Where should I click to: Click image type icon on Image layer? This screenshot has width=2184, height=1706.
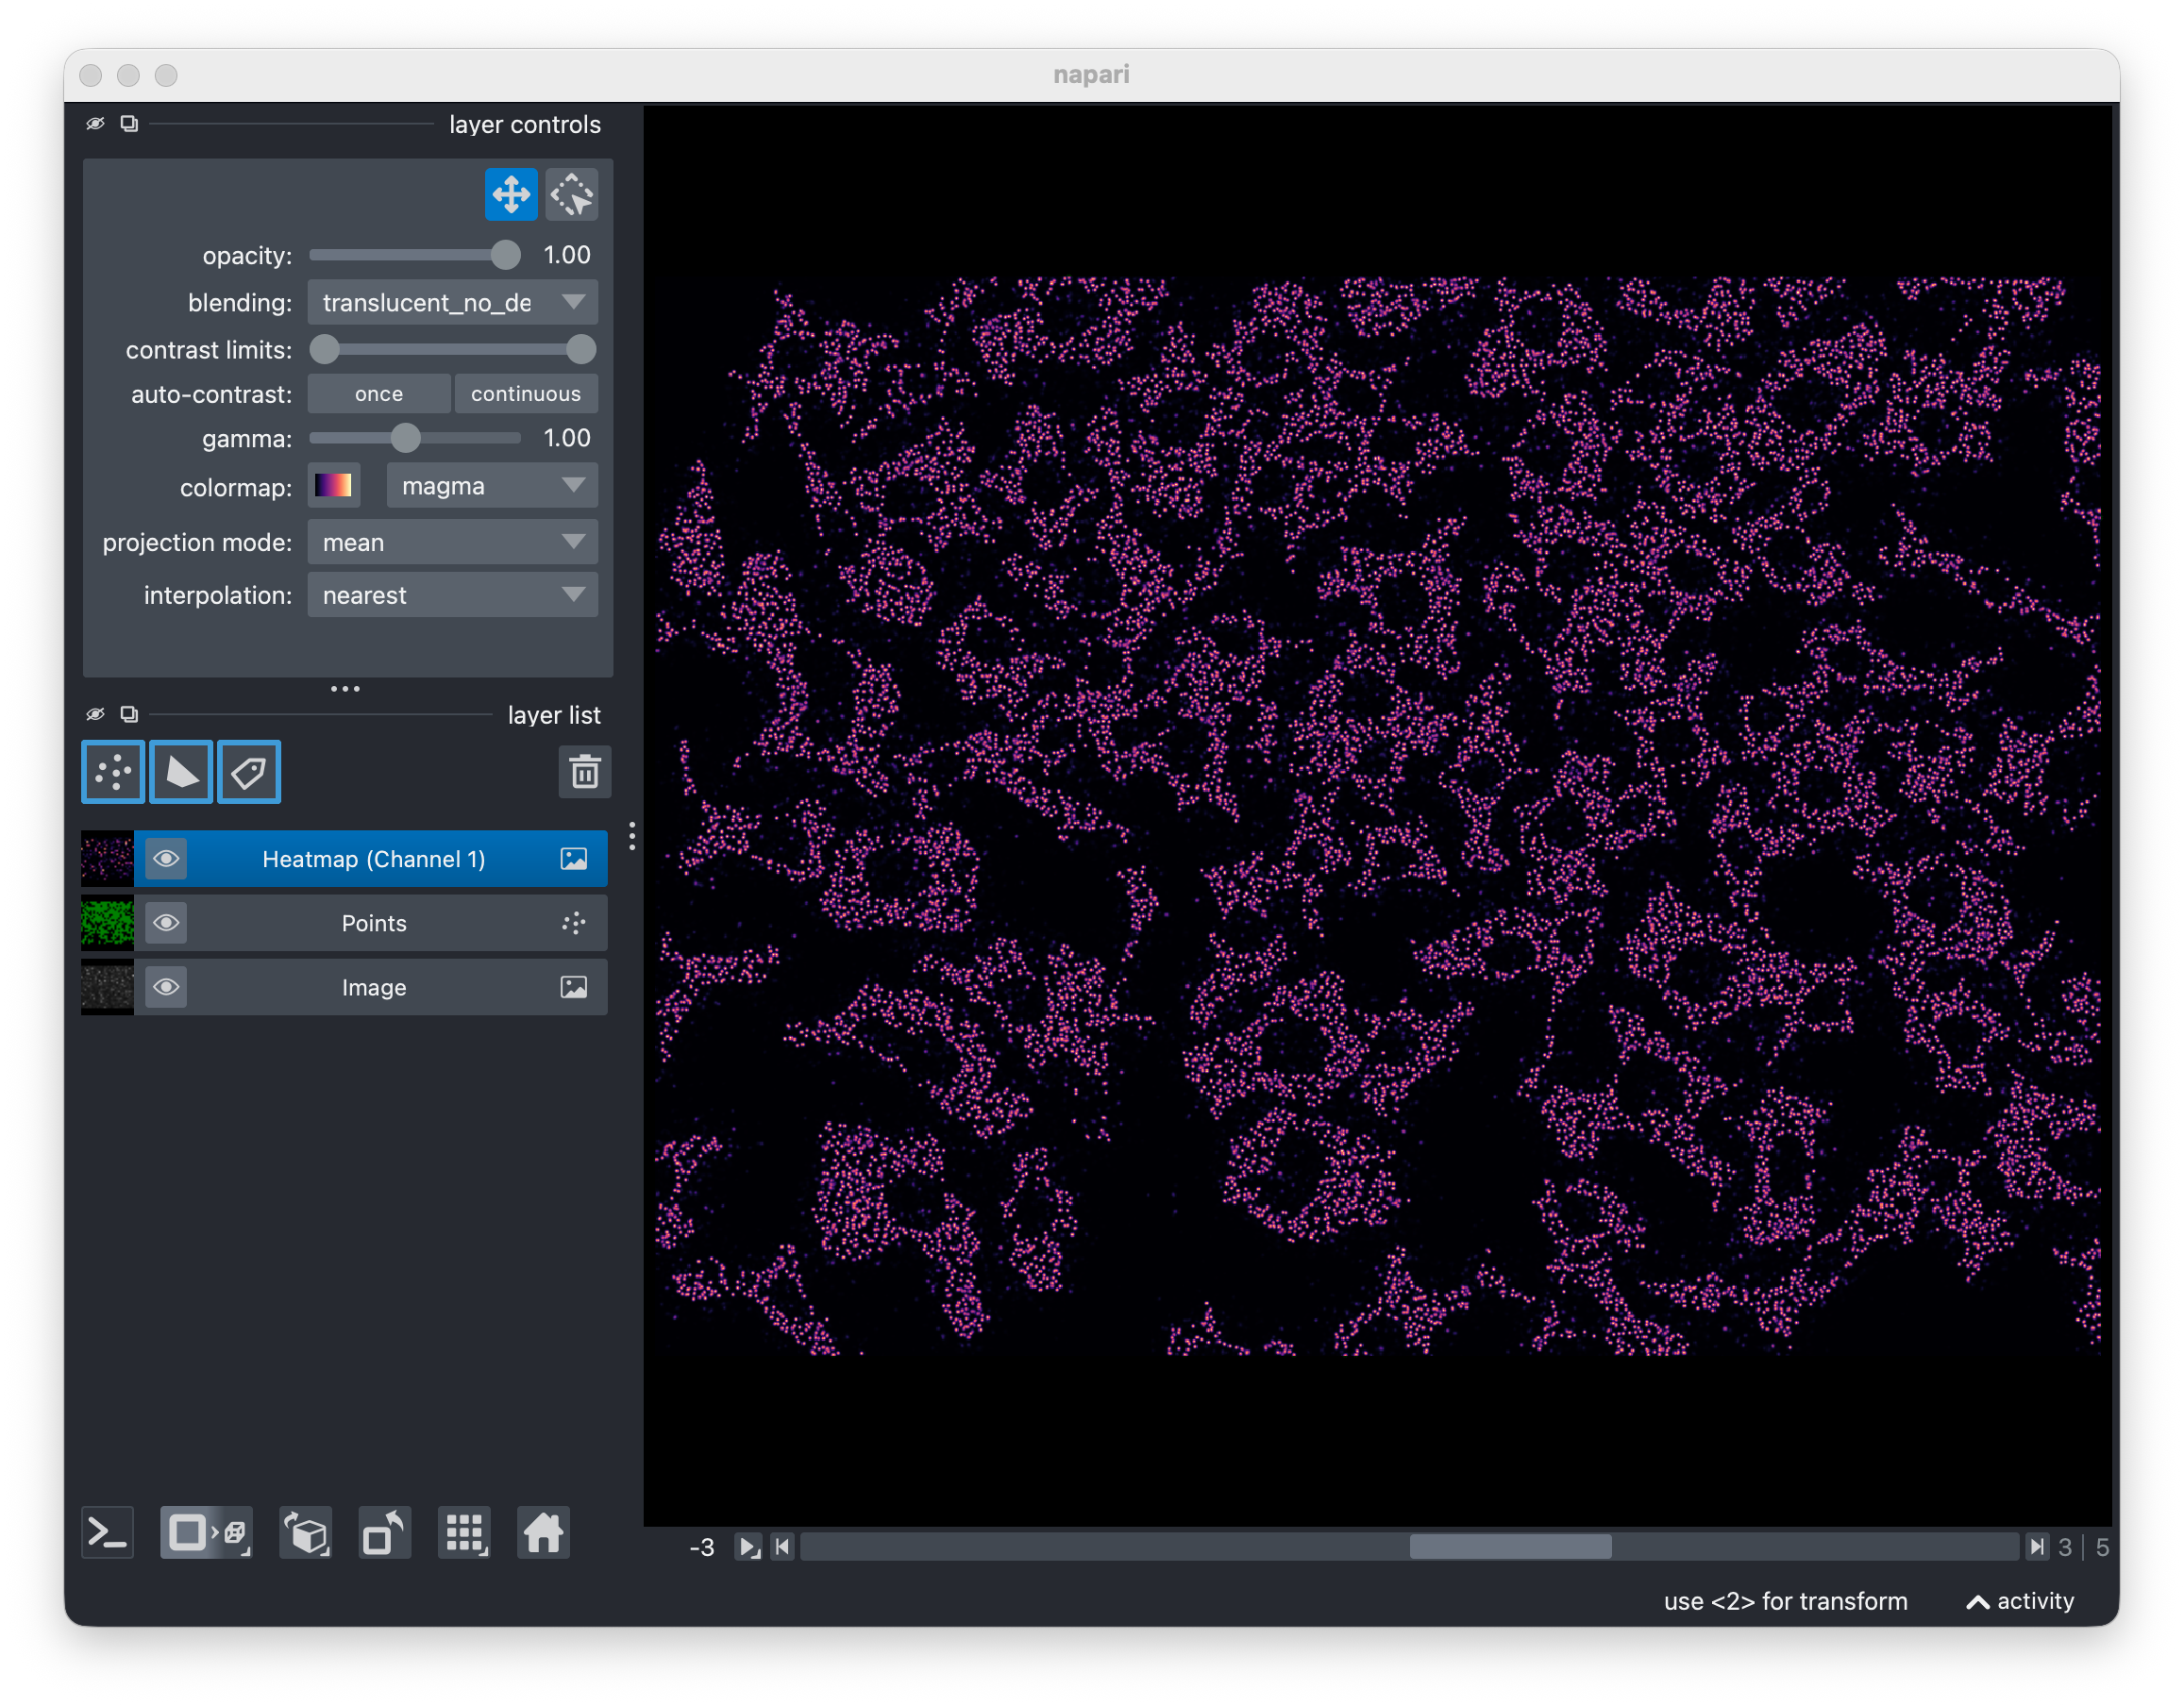574,987
